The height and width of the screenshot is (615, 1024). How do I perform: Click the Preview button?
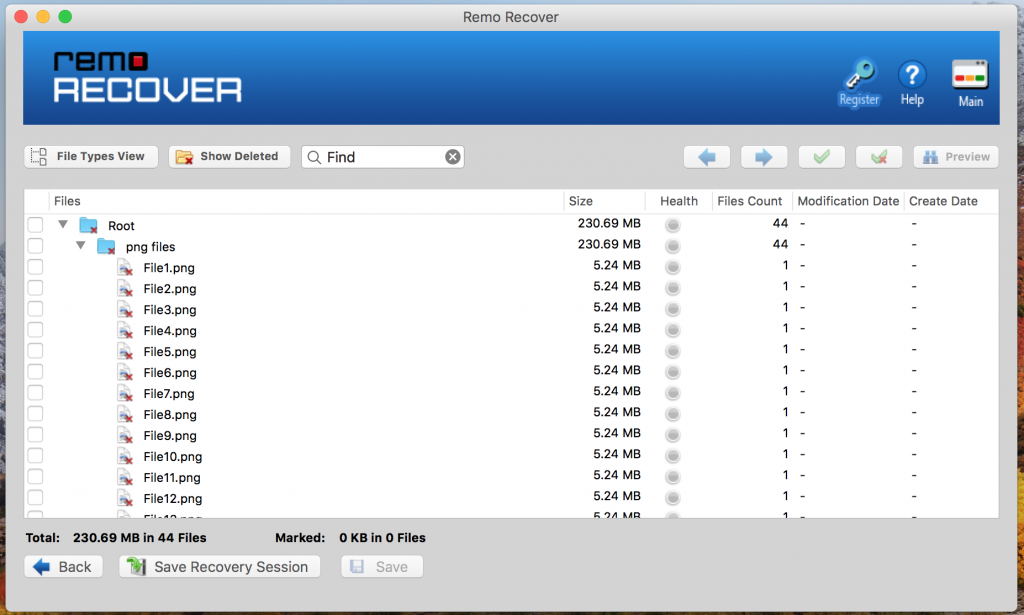point(956,157)
